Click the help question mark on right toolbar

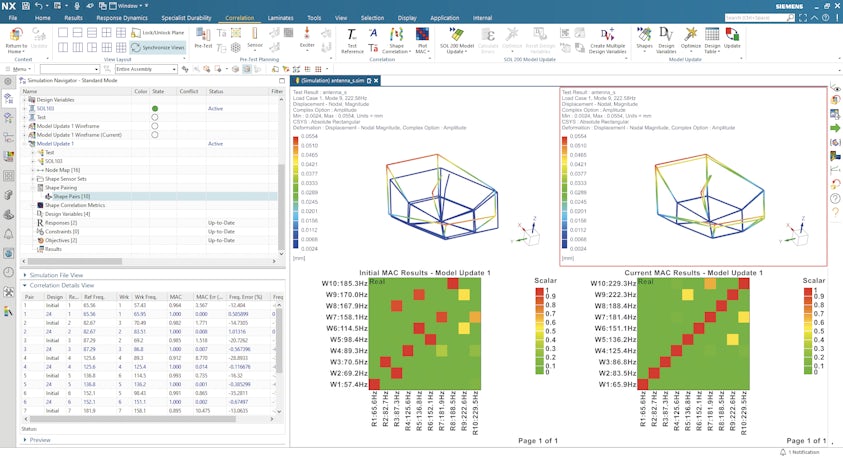tap(835, 198)
